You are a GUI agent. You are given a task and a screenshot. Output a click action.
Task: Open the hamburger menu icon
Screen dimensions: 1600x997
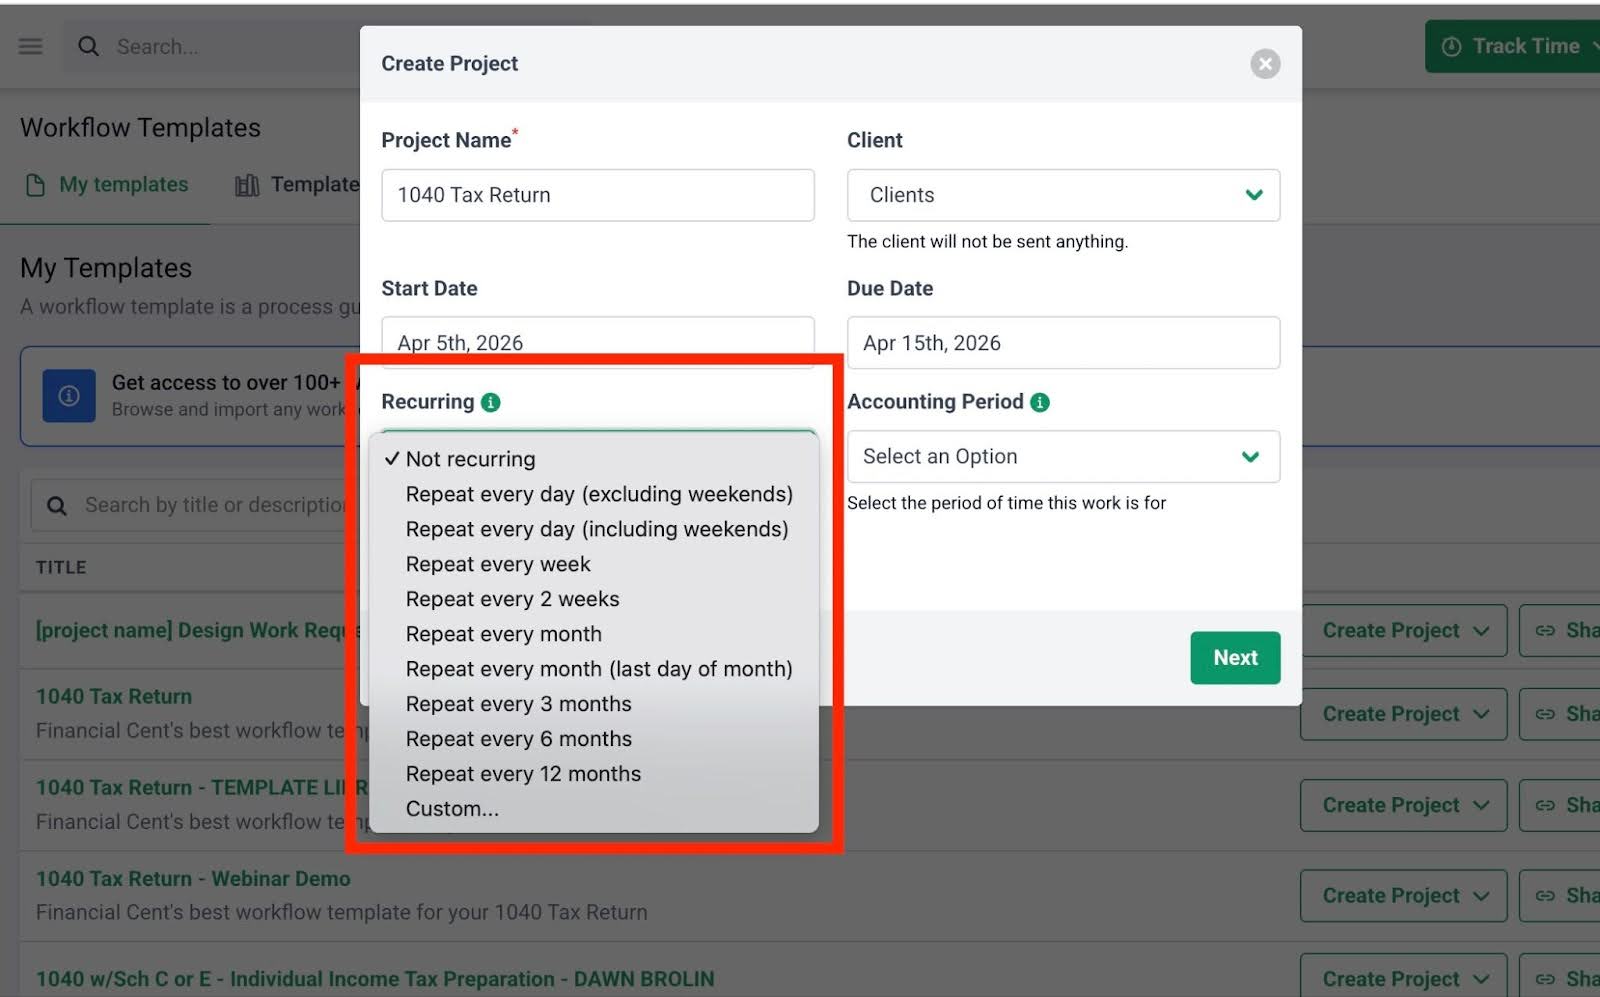click(x=31, y=47)
